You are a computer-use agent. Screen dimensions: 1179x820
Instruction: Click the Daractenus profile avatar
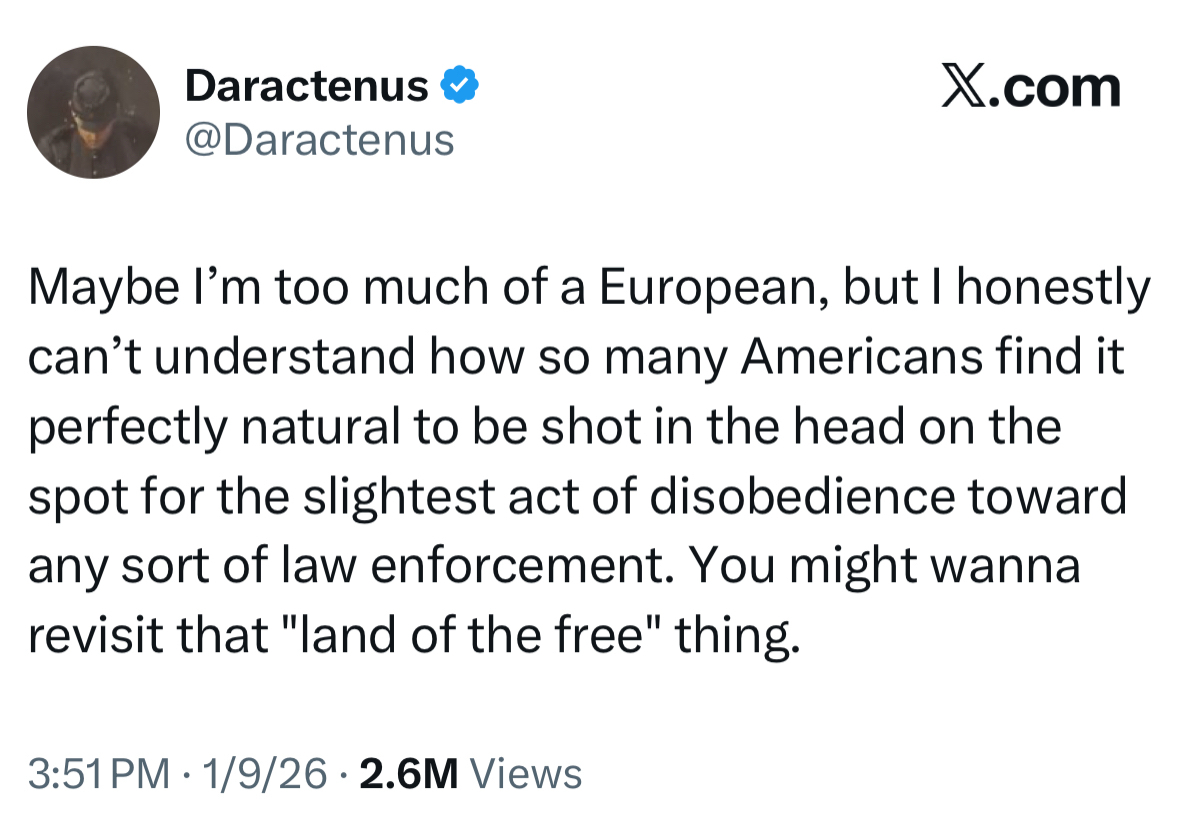coord(93,112)
